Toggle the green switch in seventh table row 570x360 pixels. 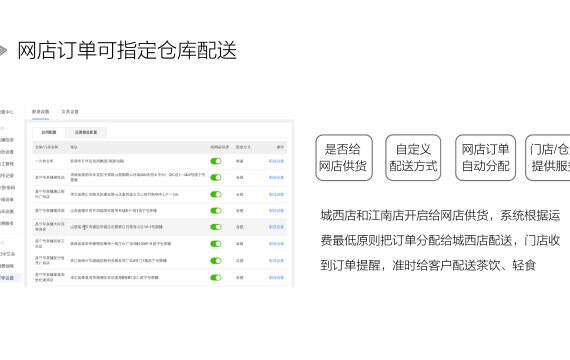(216, 261)
